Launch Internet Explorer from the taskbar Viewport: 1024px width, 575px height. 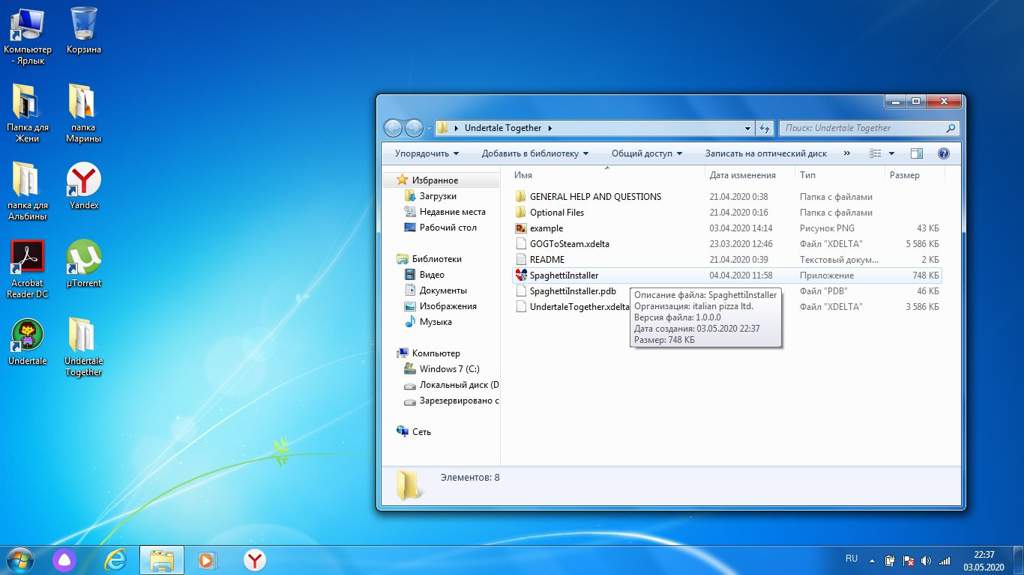115,561
